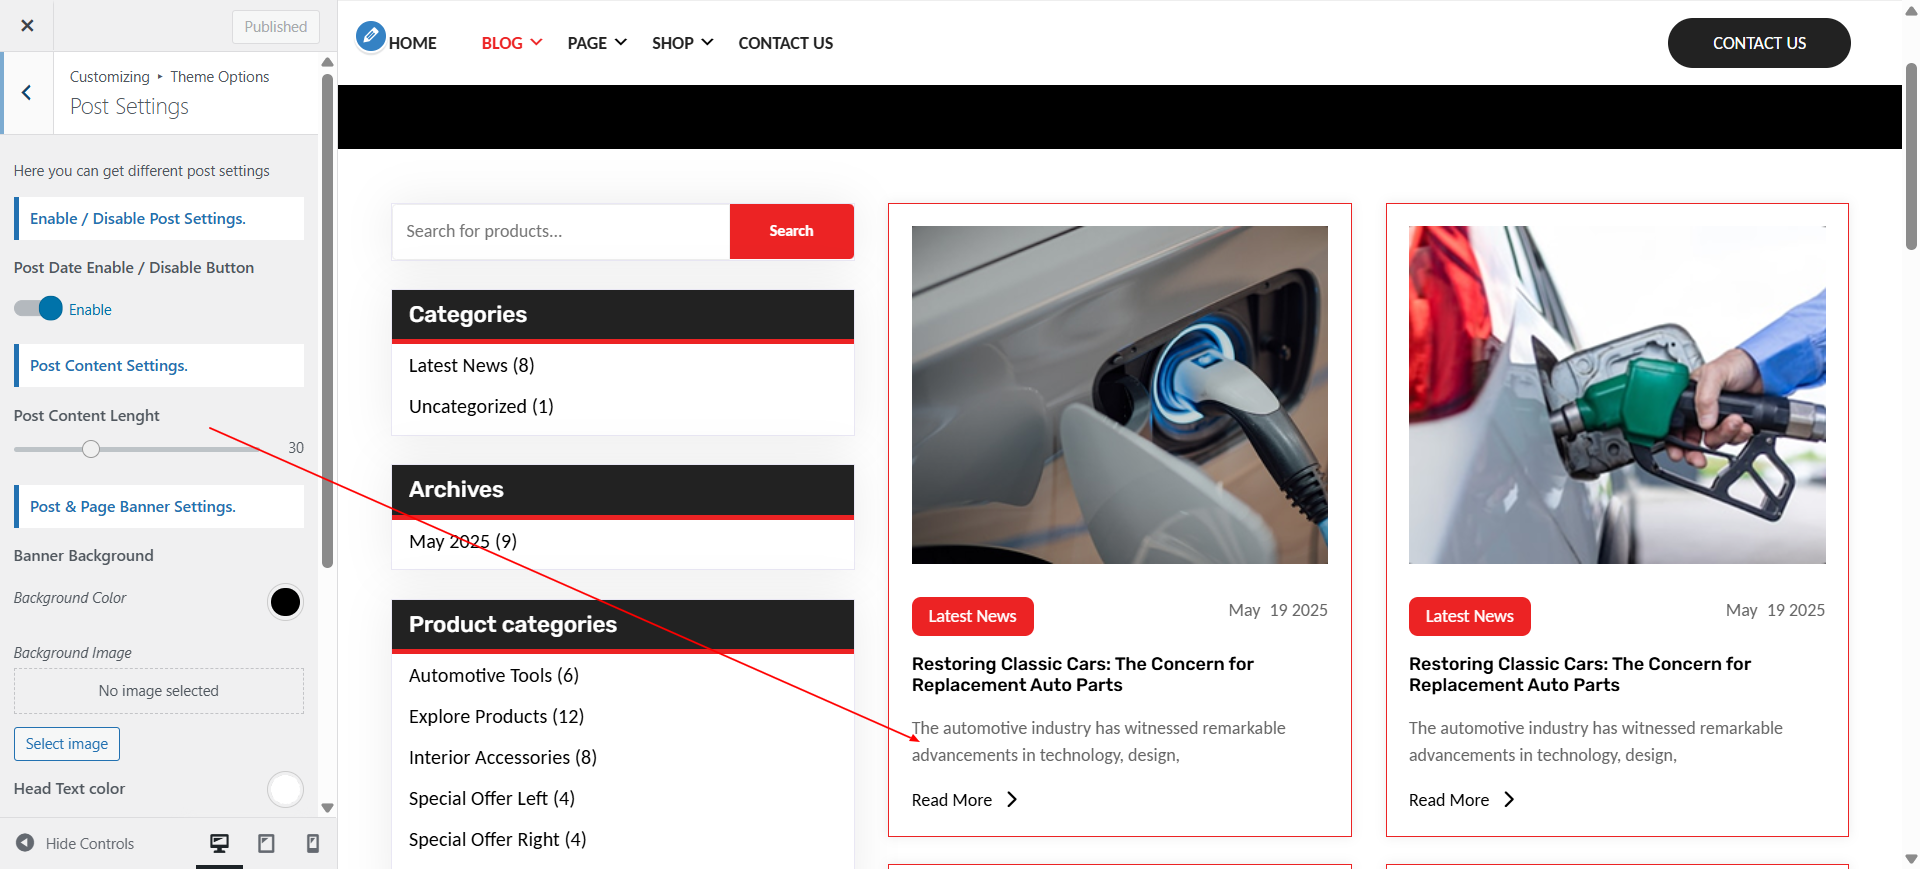The image size is (1920, 869).
Task: Click the red Search button
Action: click(791, 231)
